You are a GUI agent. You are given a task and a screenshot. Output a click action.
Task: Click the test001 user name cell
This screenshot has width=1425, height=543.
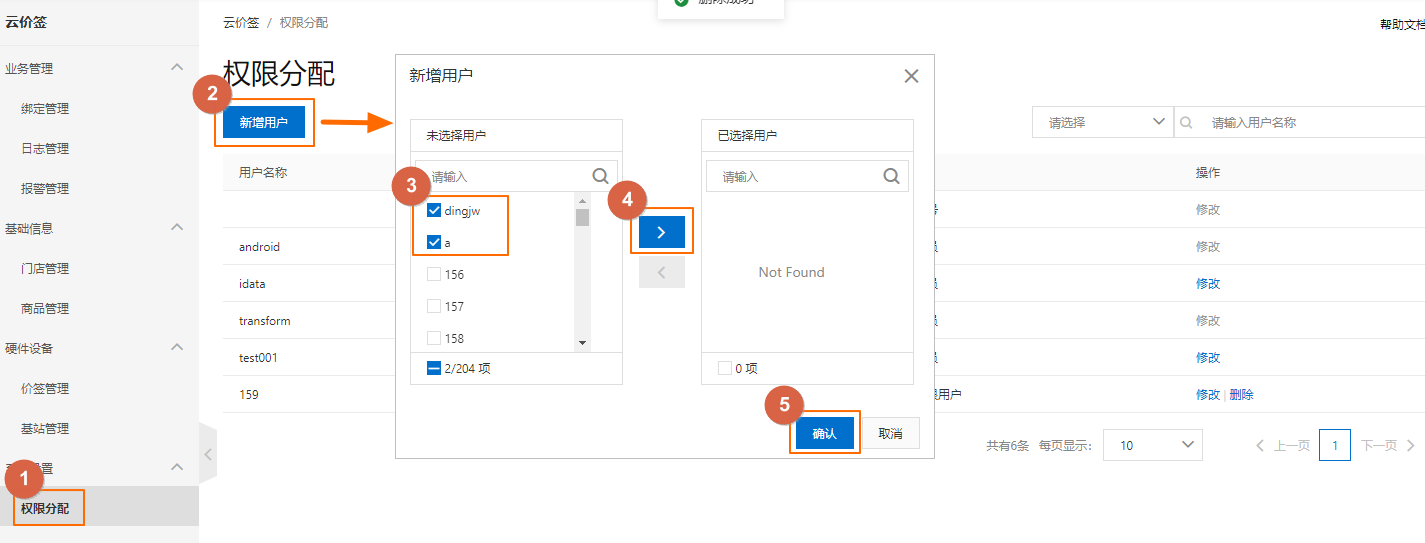(x=258, y=358)
